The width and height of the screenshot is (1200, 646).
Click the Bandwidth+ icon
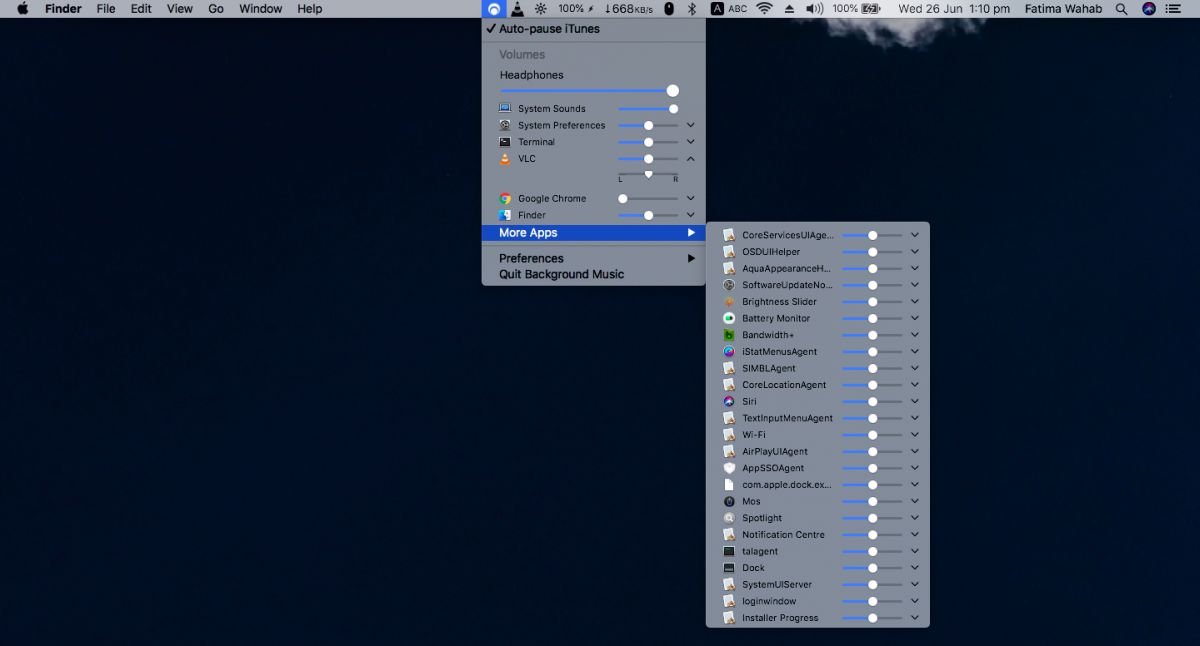728,334
